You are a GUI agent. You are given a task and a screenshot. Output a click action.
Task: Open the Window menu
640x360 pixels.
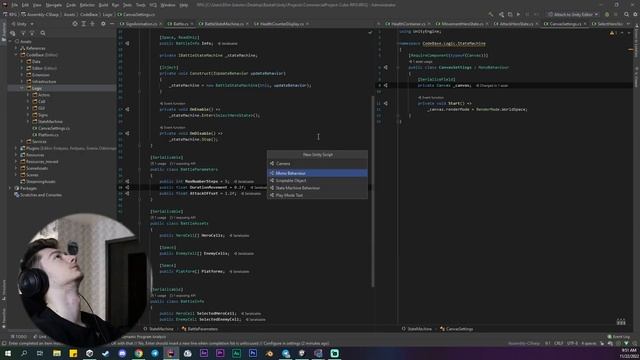click(x=167, y=5)
